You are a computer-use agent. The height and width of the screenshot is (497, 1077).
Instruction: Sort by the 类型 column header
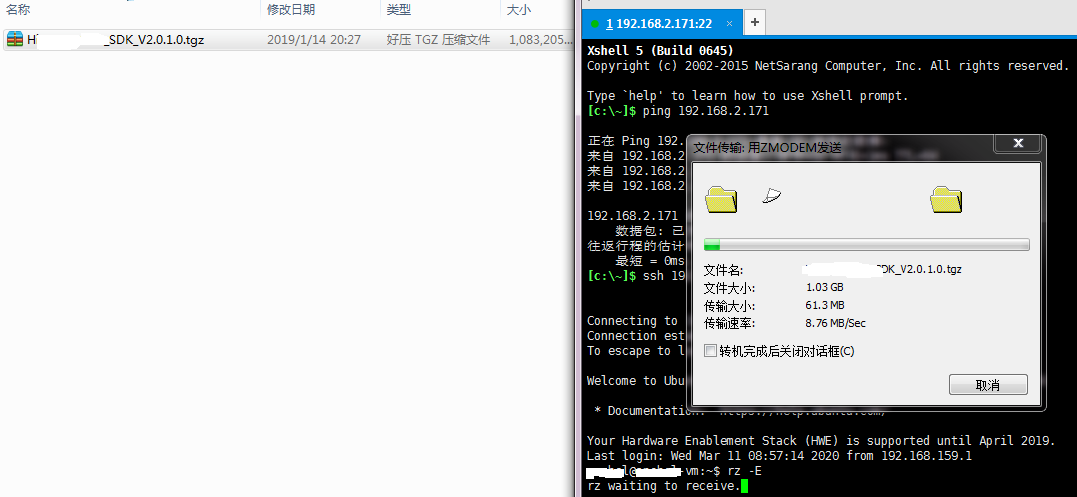398,10
